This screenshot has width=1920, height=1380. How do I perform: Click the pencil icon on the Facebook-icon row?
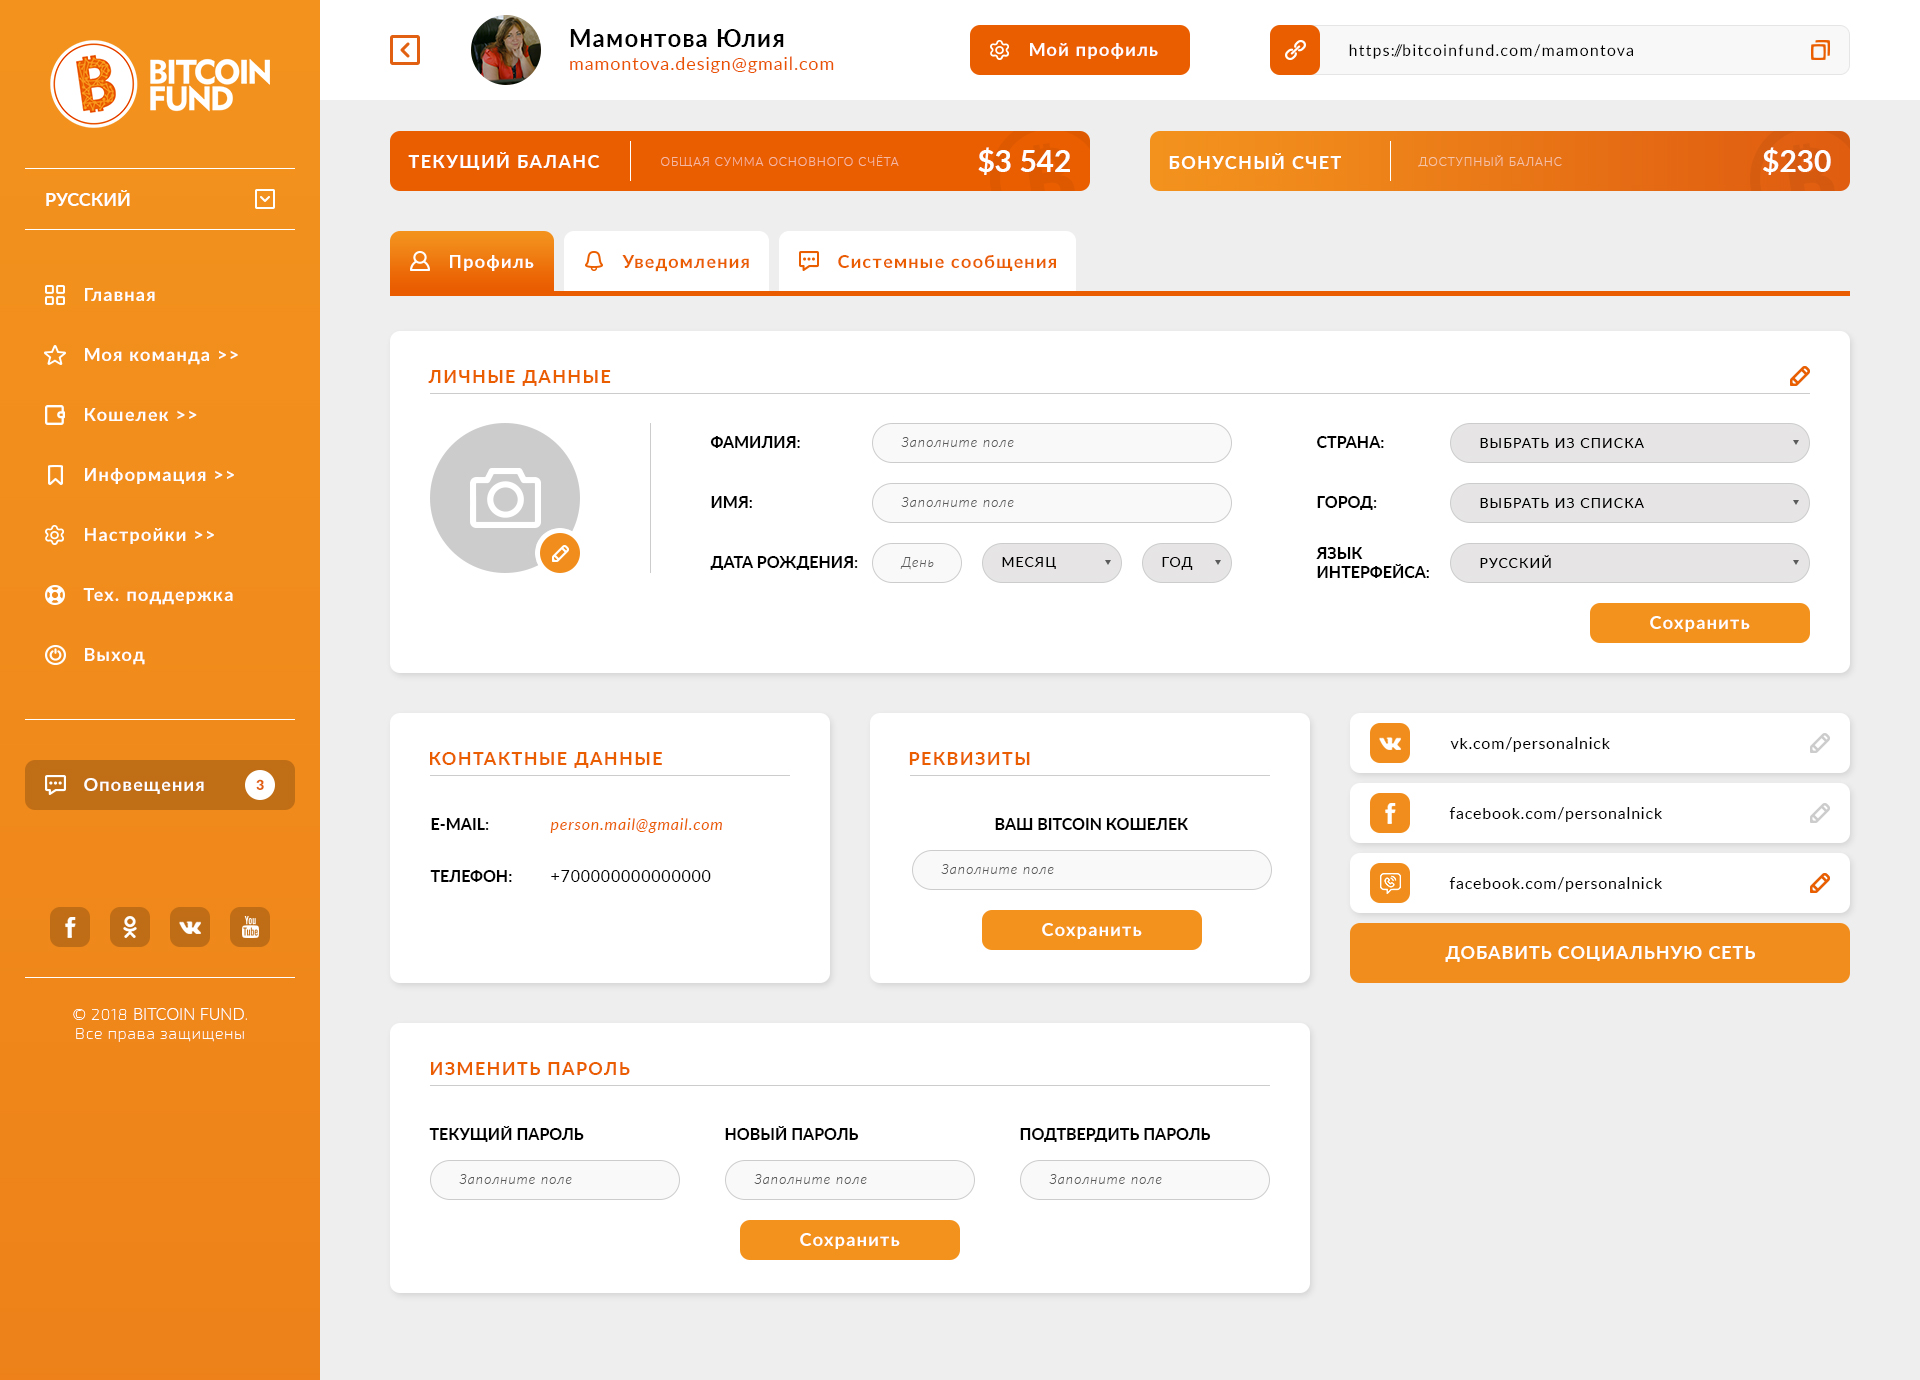click(x=1819, y=813)
